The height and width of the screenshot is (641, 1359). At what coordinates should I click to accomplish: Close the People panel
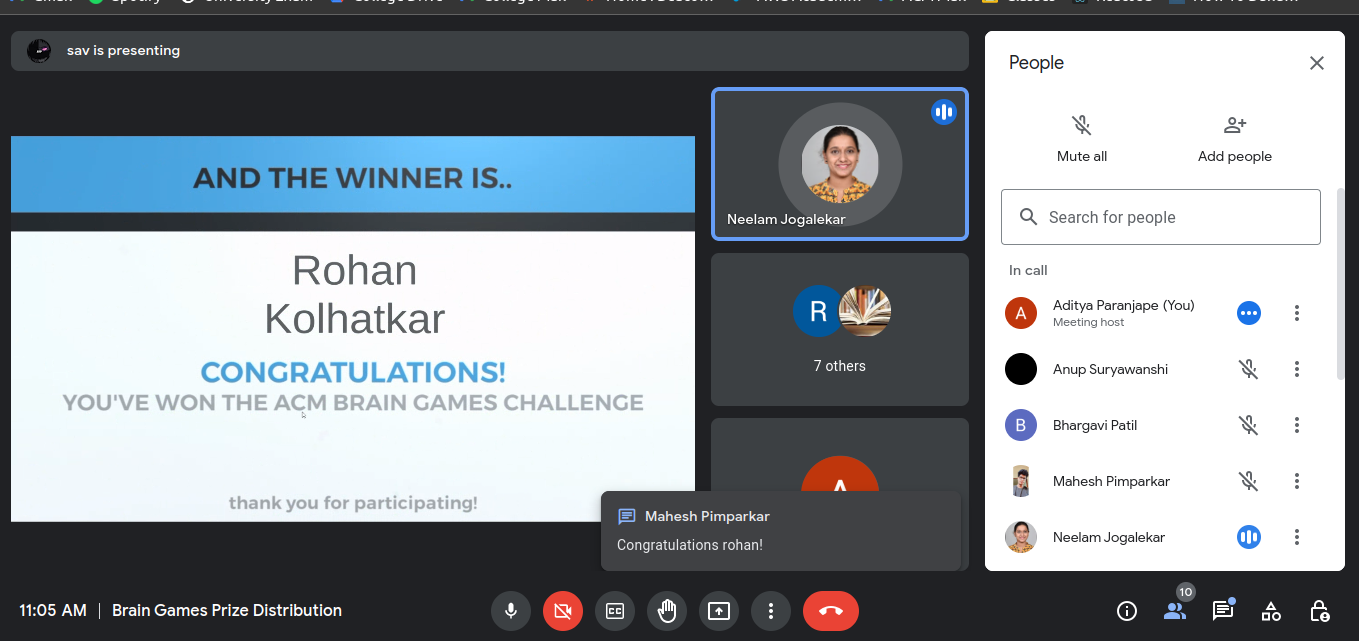(x=1317, y=63)
